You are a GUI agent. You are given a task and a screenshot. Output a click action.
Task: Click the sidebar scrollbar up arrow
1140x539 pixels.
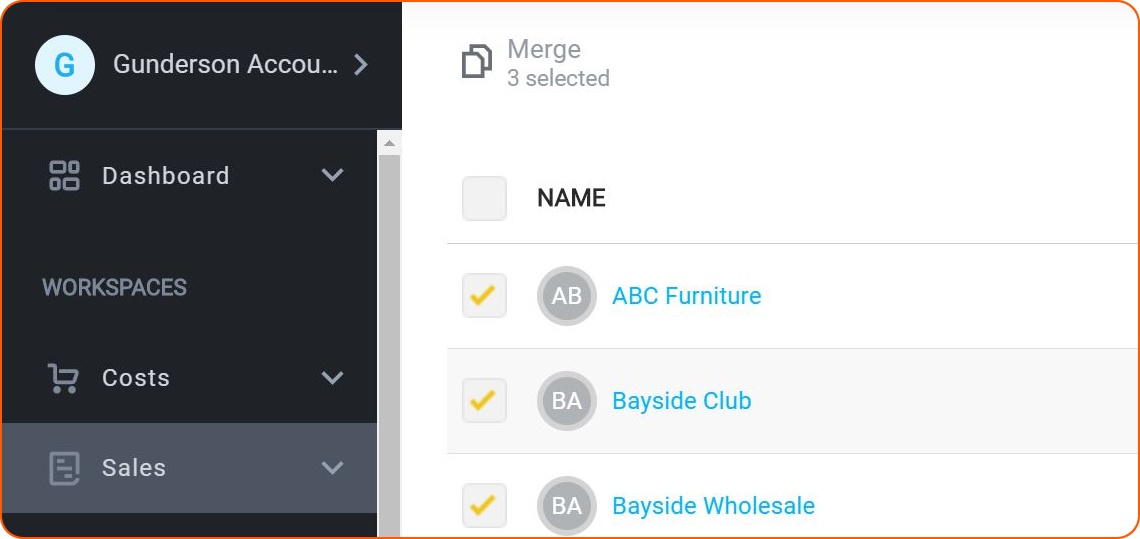(x=389, y=143)
